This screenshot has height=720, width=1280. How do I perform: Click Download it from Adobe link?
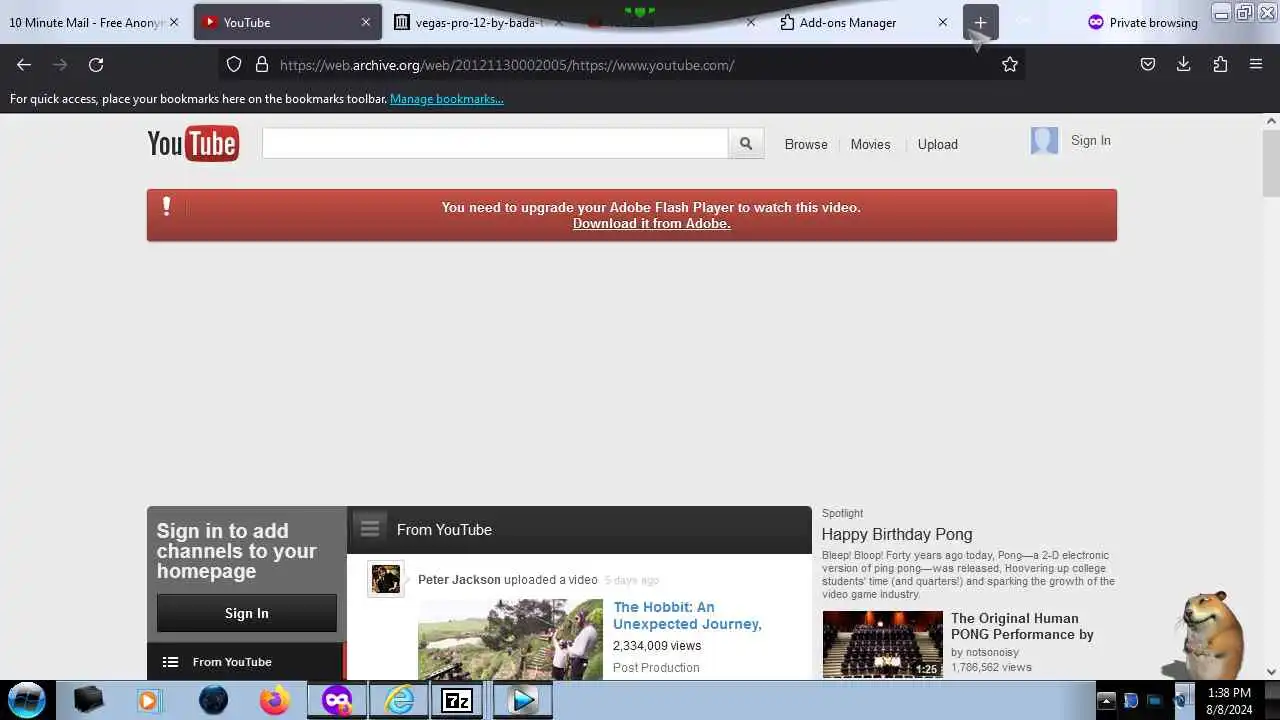pos(652,223)
